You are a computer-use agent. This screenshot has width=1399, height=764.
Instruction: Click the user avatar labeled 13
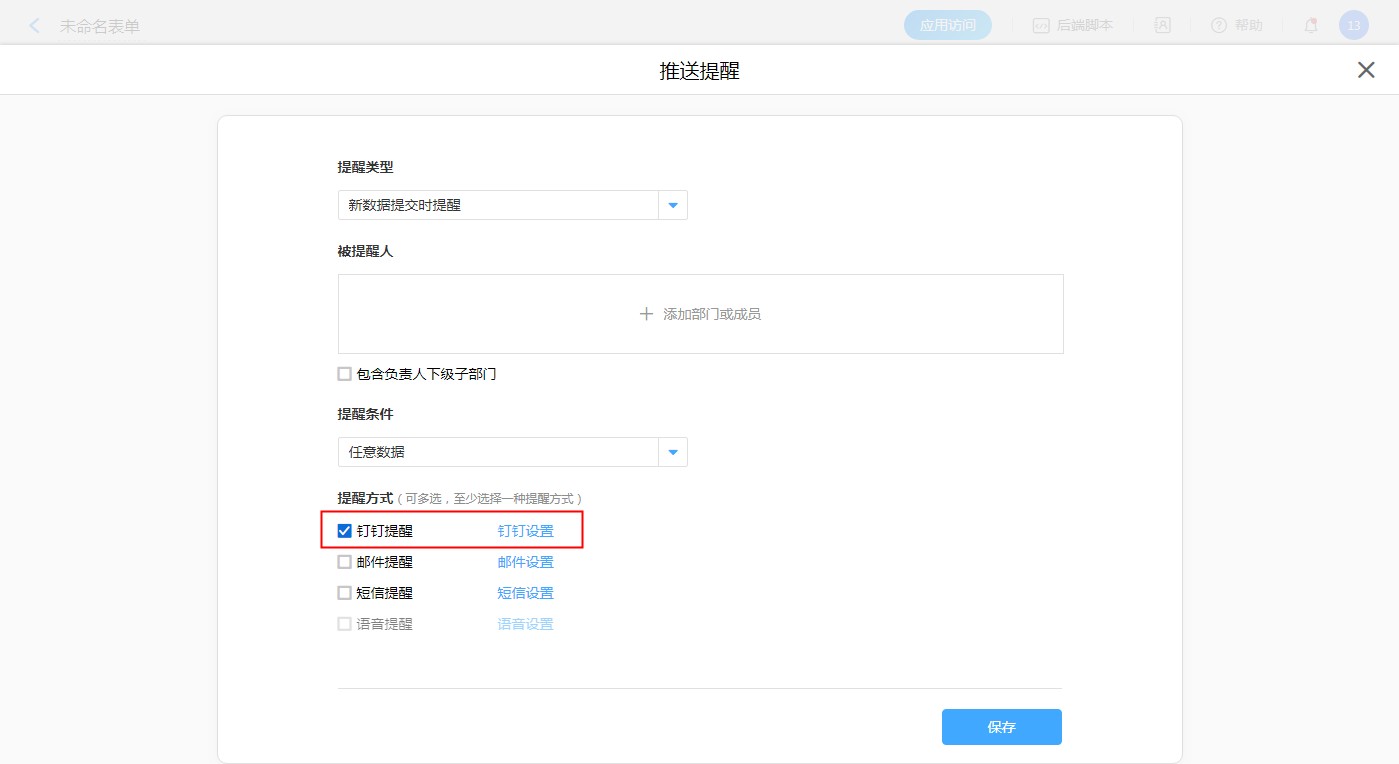1353,26
